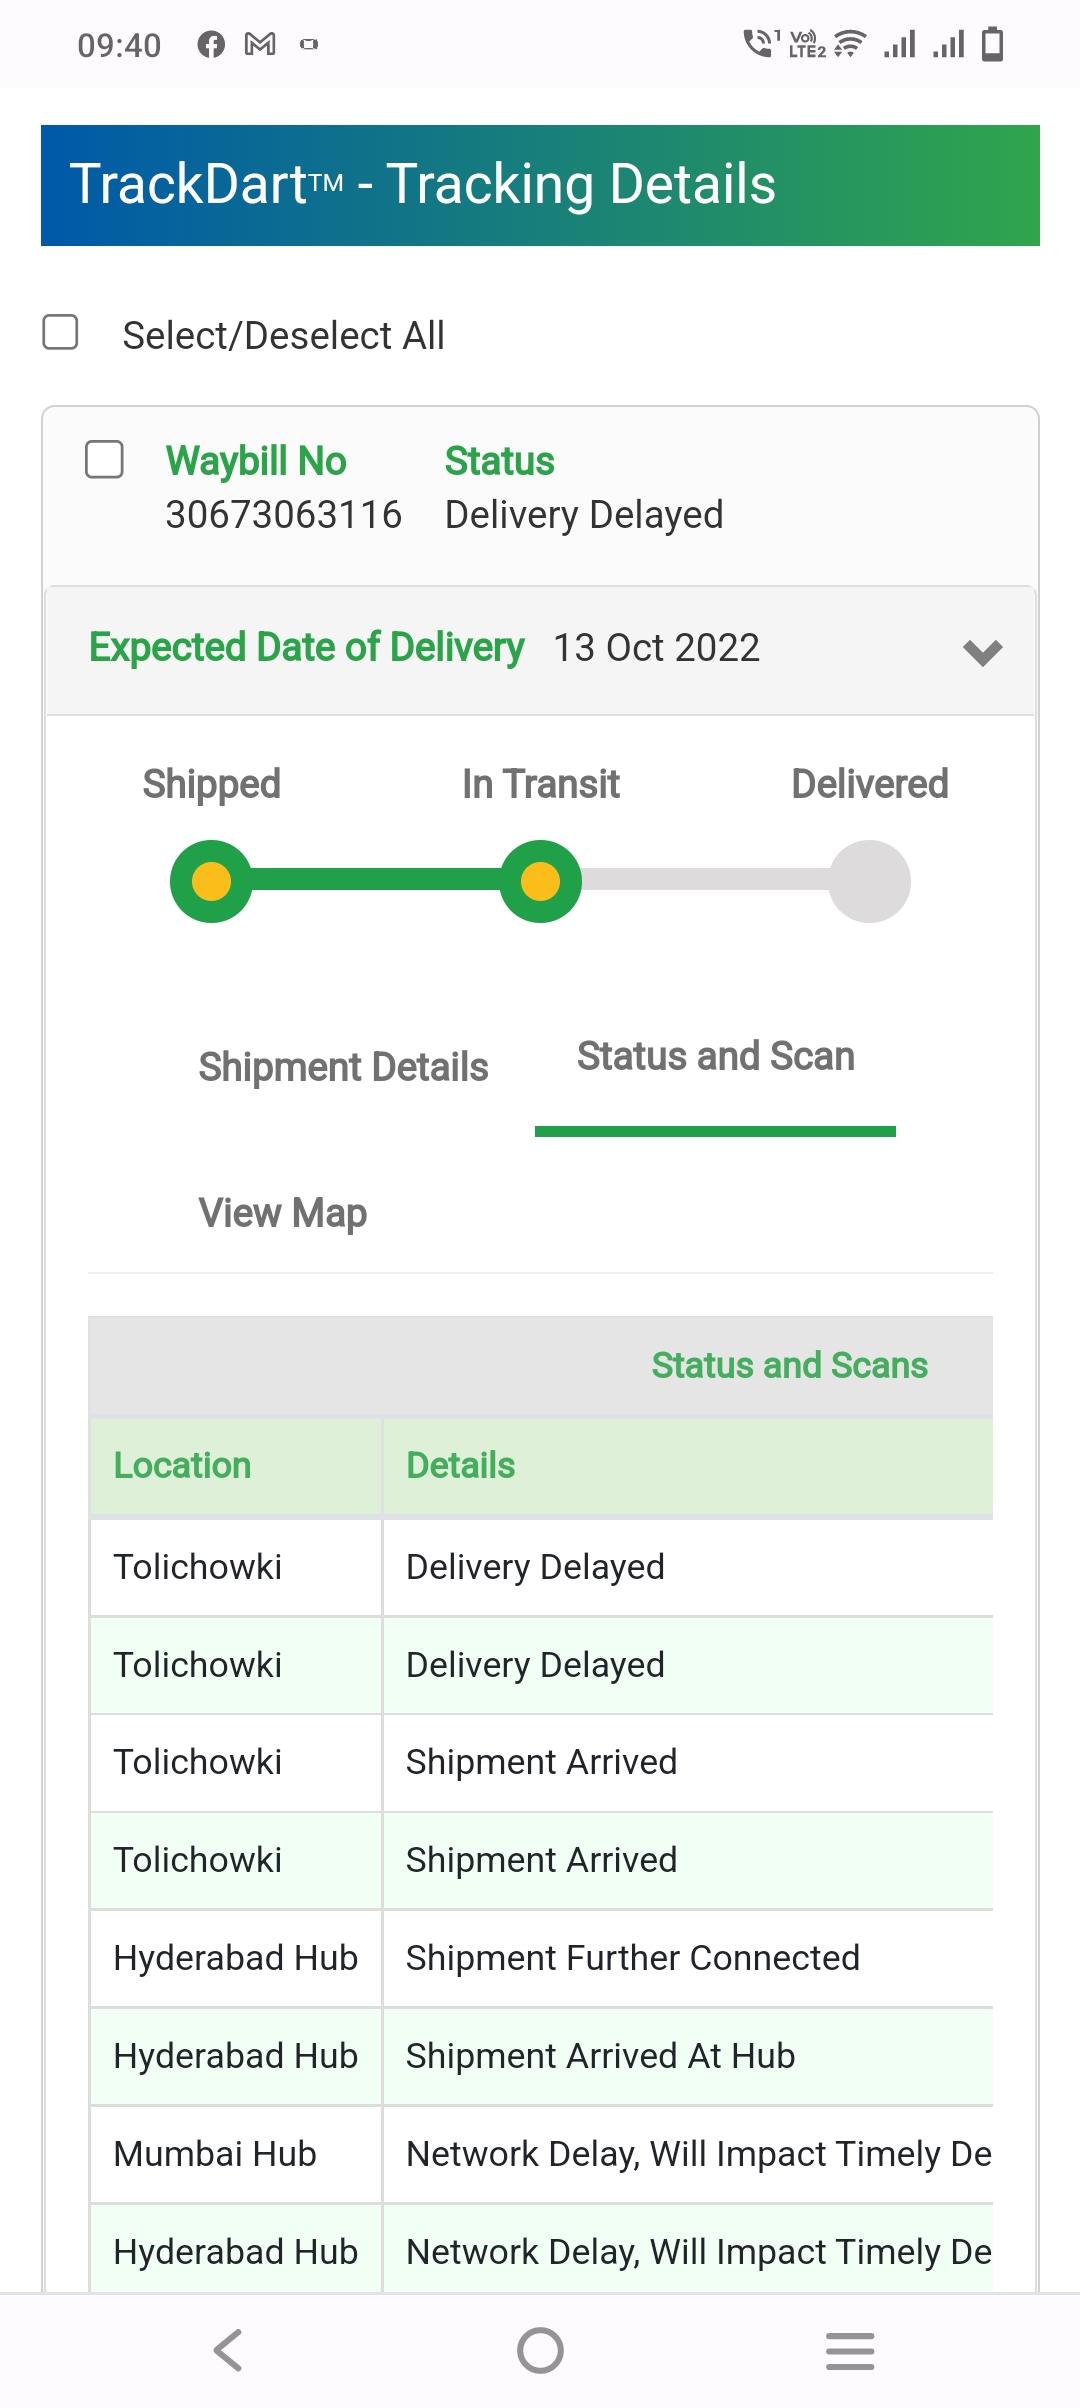This screenshot has width=1080, height=2408.
Task: Tap the Wi-Fi icon in status bar
Action: pyautogui.click(x=850, y=45)
